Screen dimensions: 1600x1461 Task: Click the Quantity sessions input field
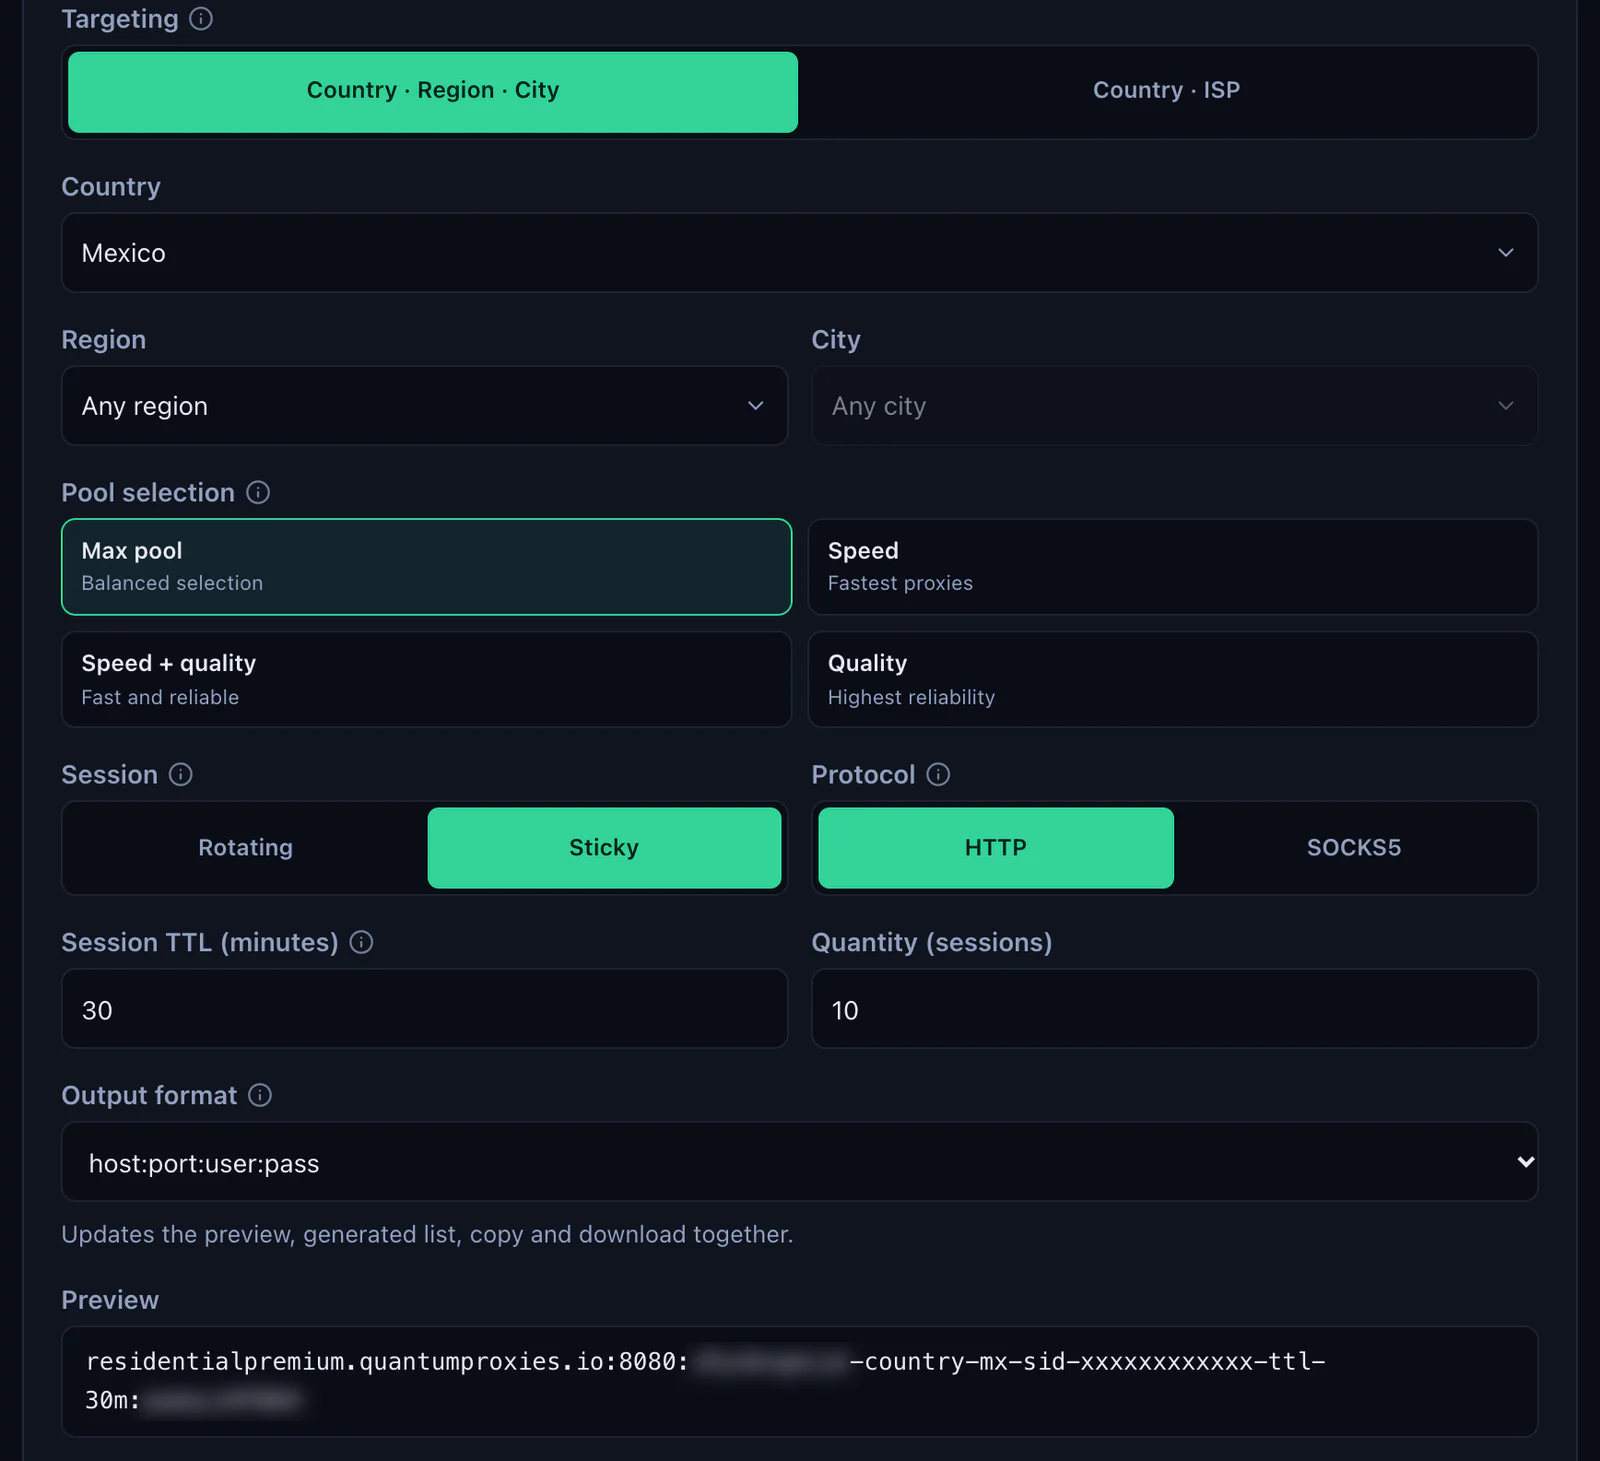click(1174, 1009)
